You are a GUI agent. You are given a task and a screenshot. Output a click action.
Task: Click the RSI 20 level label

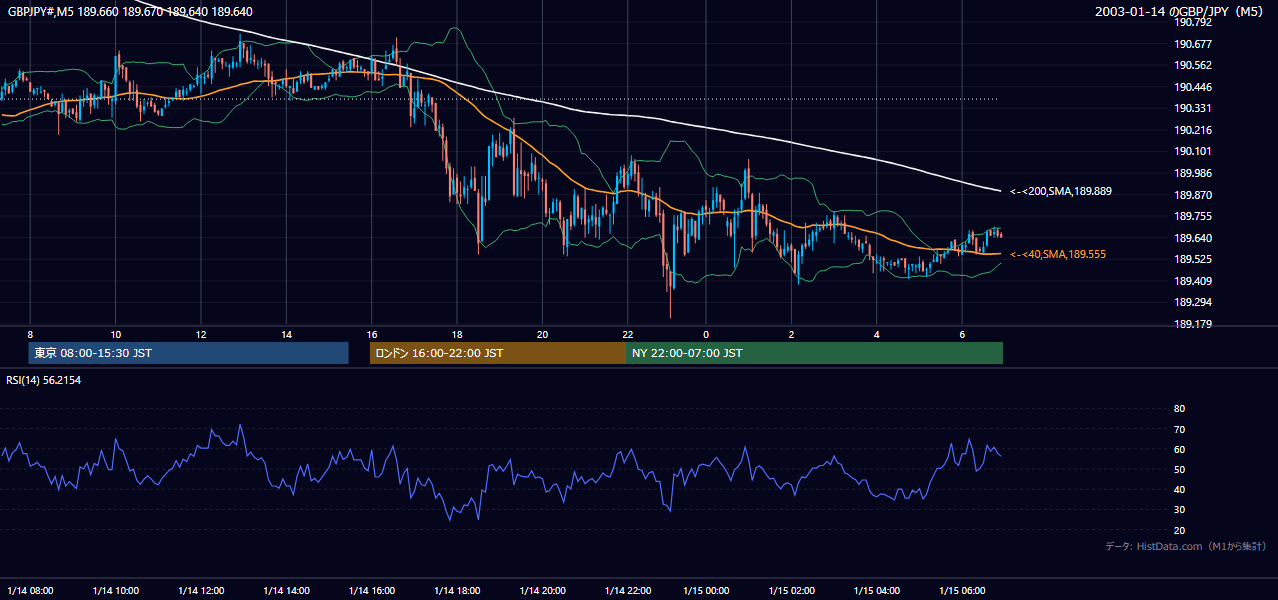1179,530
